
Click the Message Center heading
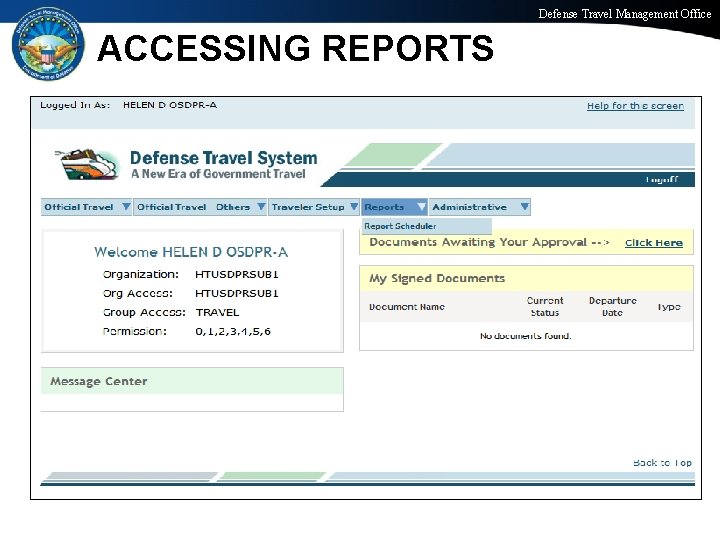pos(99,381)
